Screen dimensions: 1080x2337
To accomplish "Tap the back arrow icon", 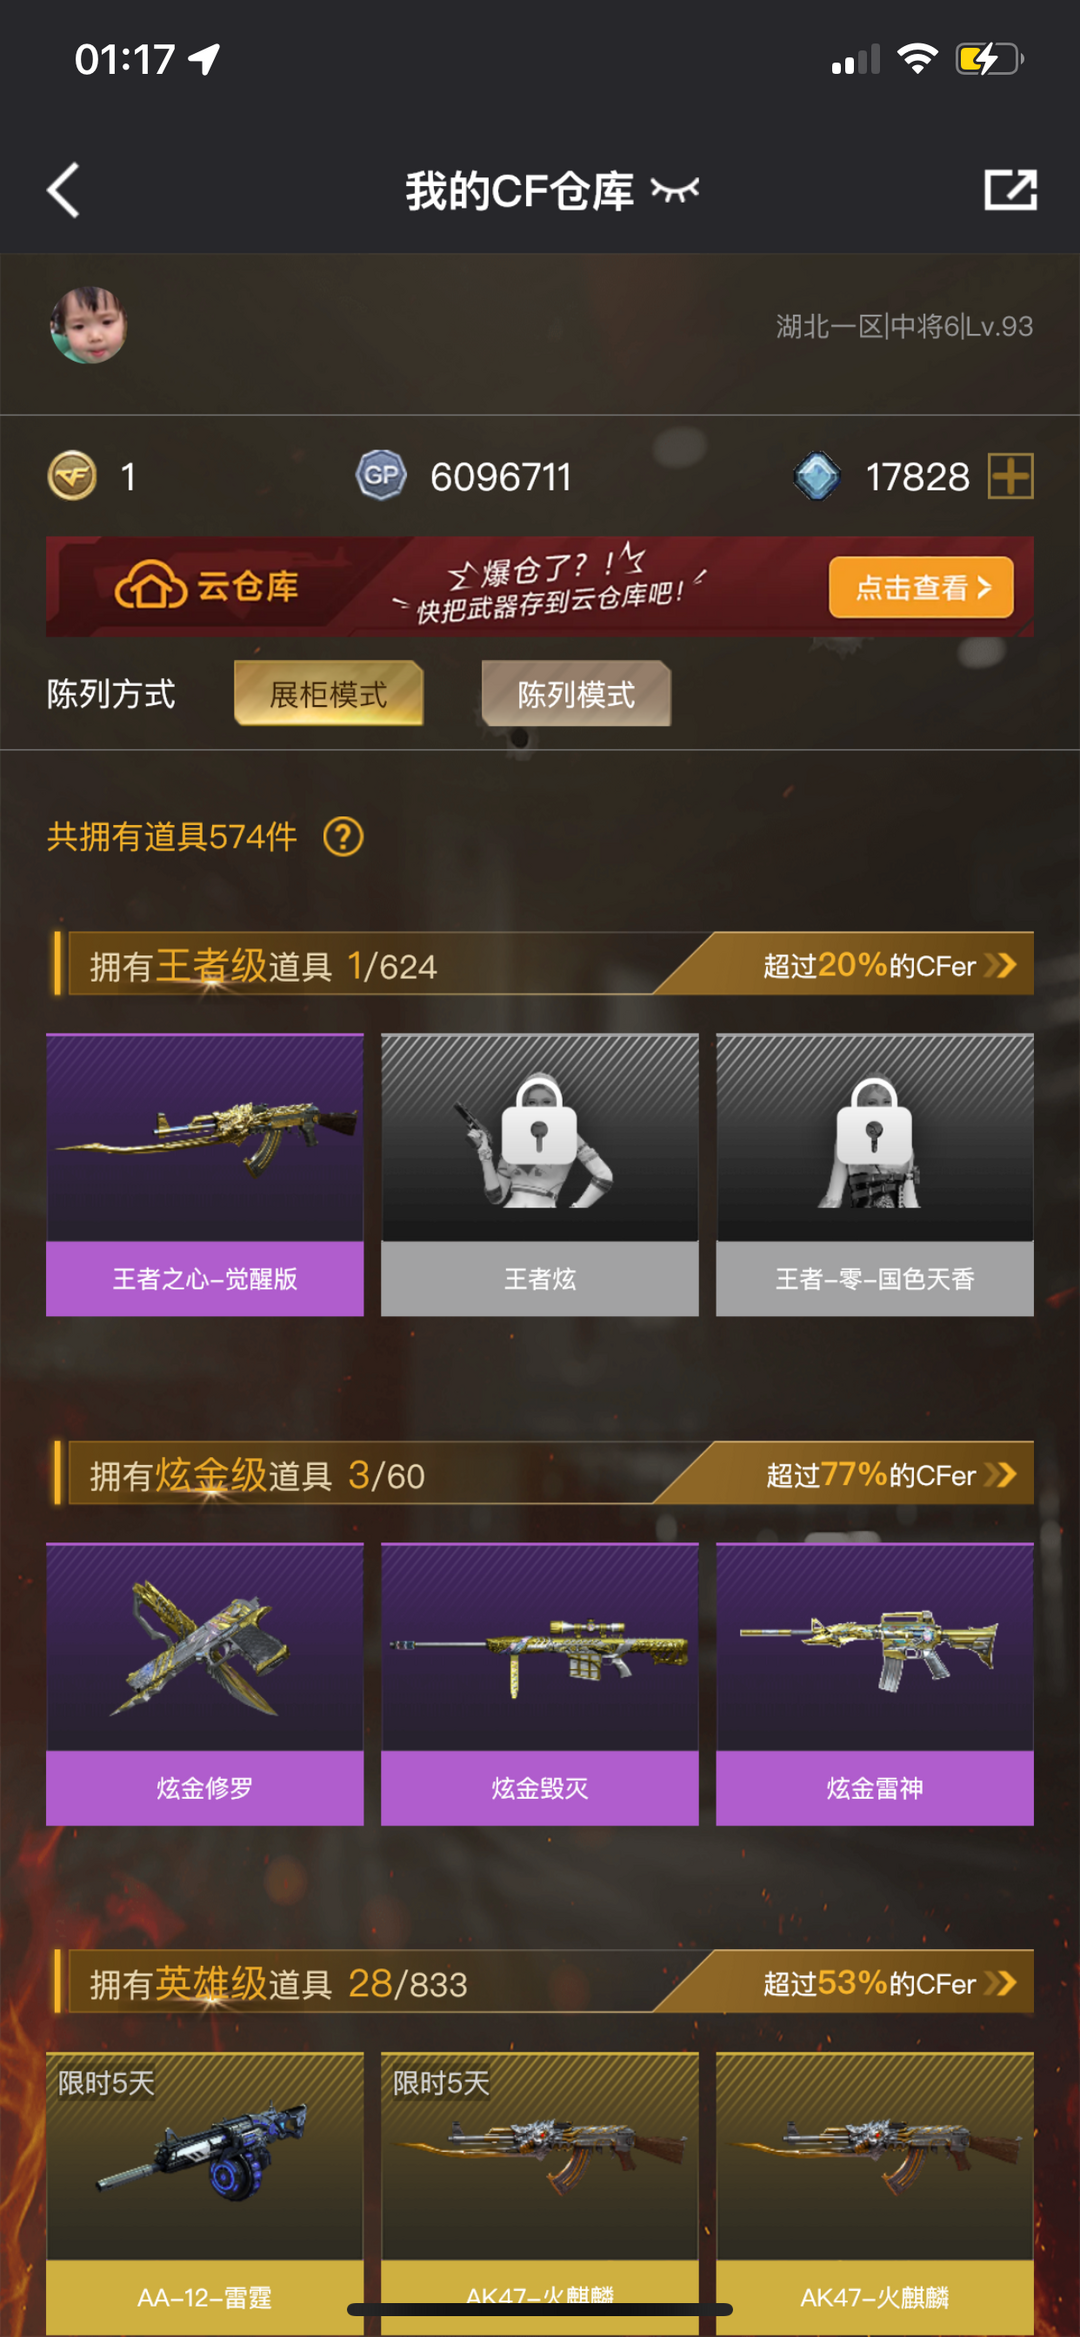I will 63,190.
